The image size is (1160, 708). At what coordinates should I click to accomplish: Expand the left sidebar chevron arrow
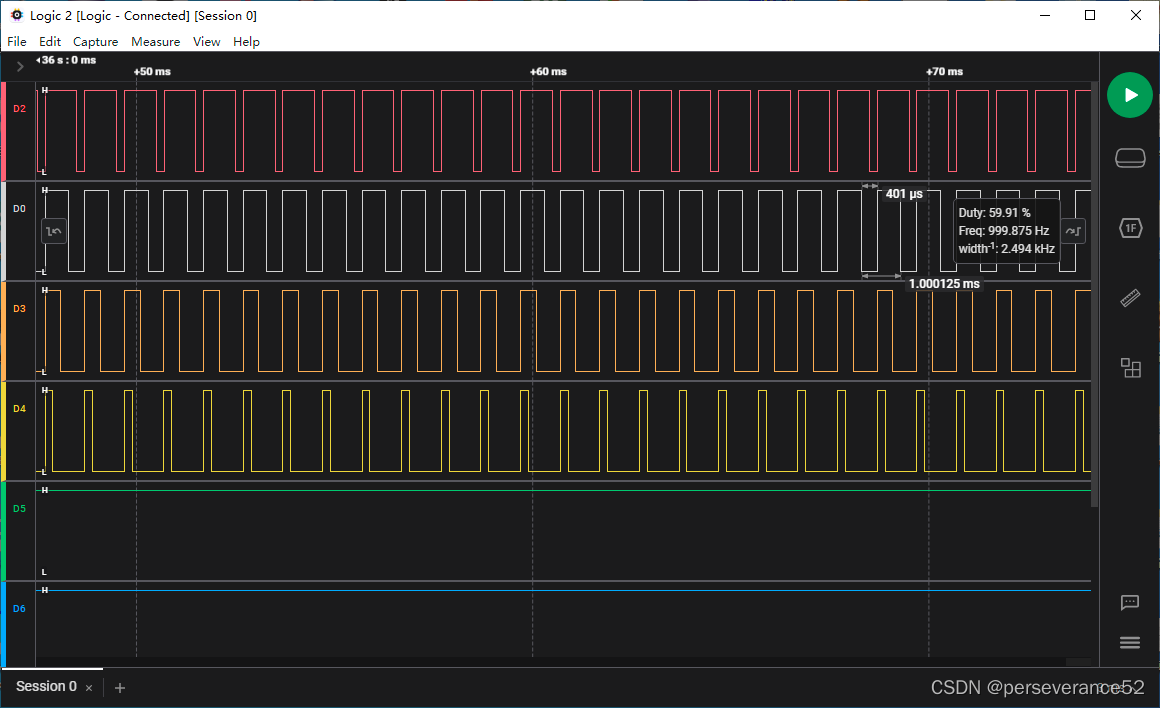(x=18, y=67)
